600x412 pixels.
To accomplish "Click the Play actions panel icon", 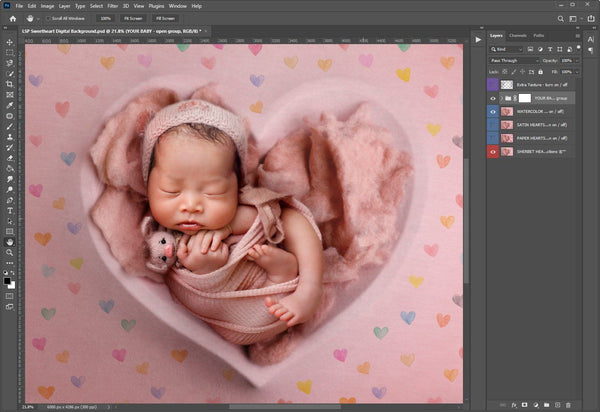I will point(477,38).
